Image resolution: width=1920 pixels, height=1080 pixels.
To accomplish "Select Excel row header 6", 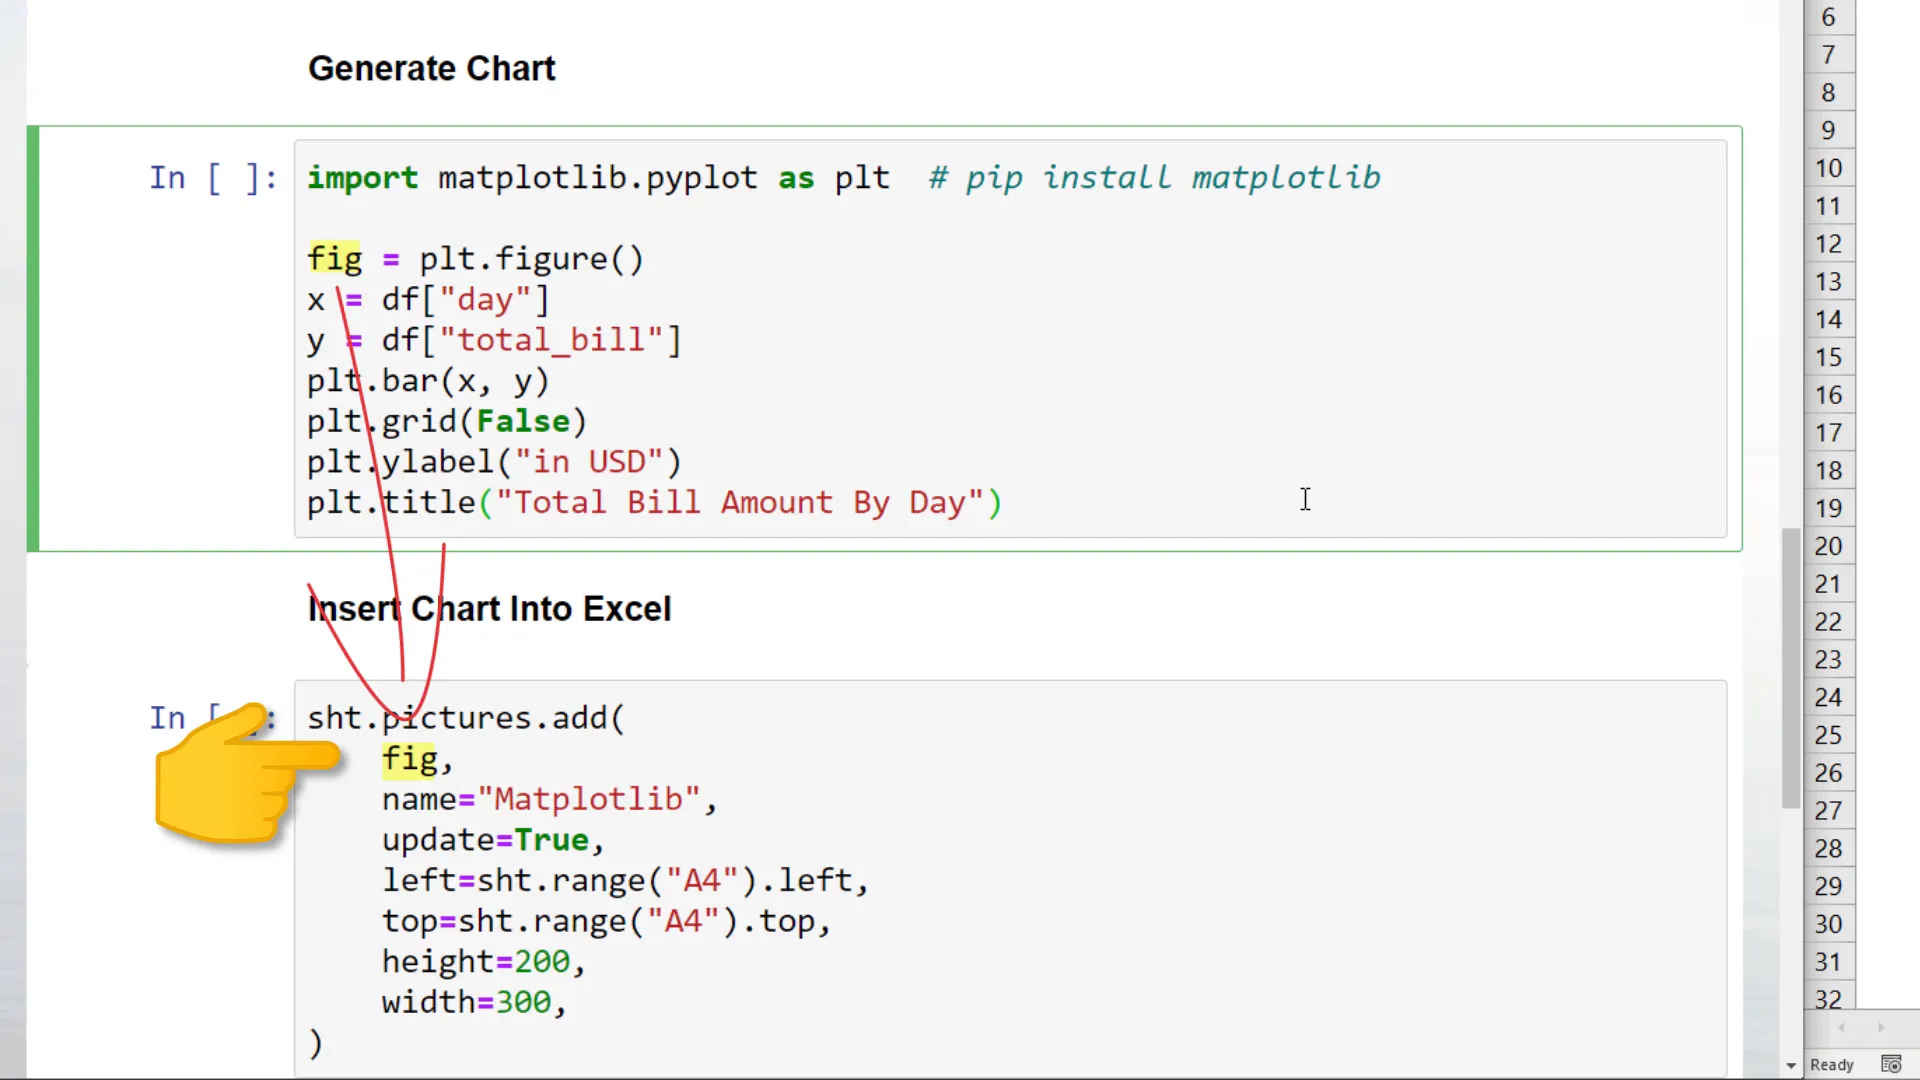I will (1829, 17).
